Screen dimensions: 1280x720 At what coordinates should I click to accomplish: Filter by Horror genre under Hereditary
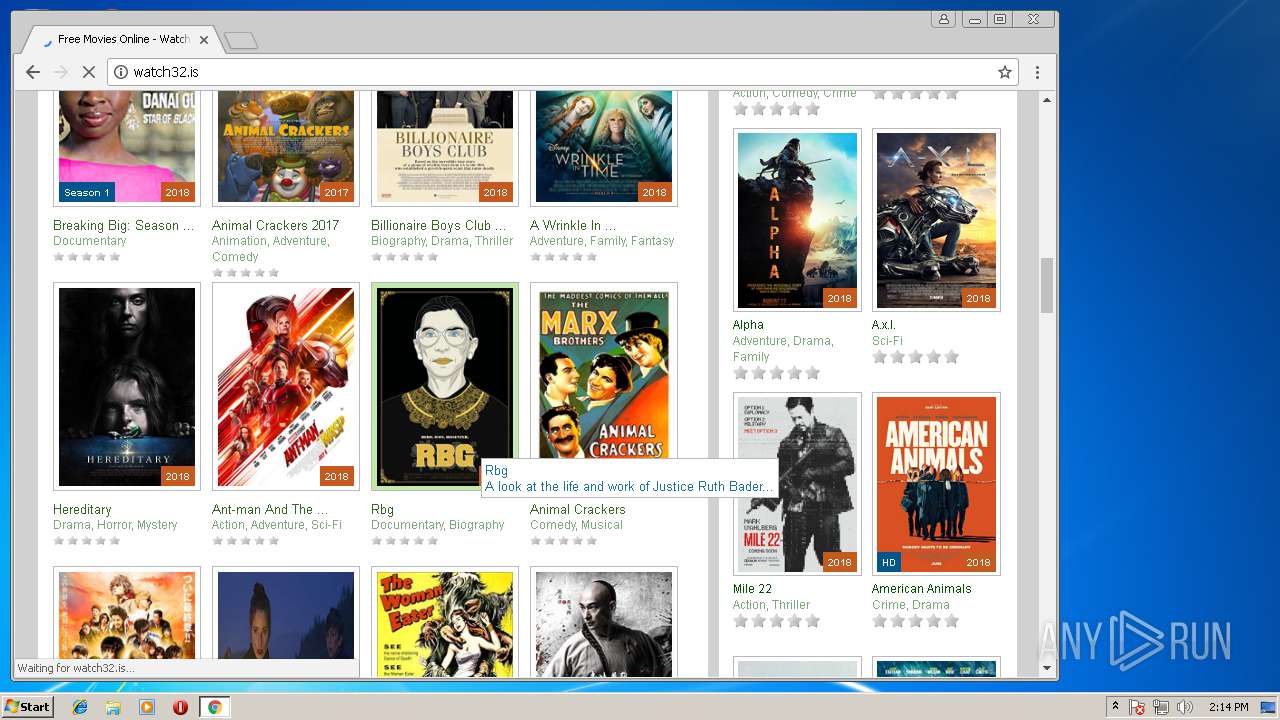coord(115,525)
